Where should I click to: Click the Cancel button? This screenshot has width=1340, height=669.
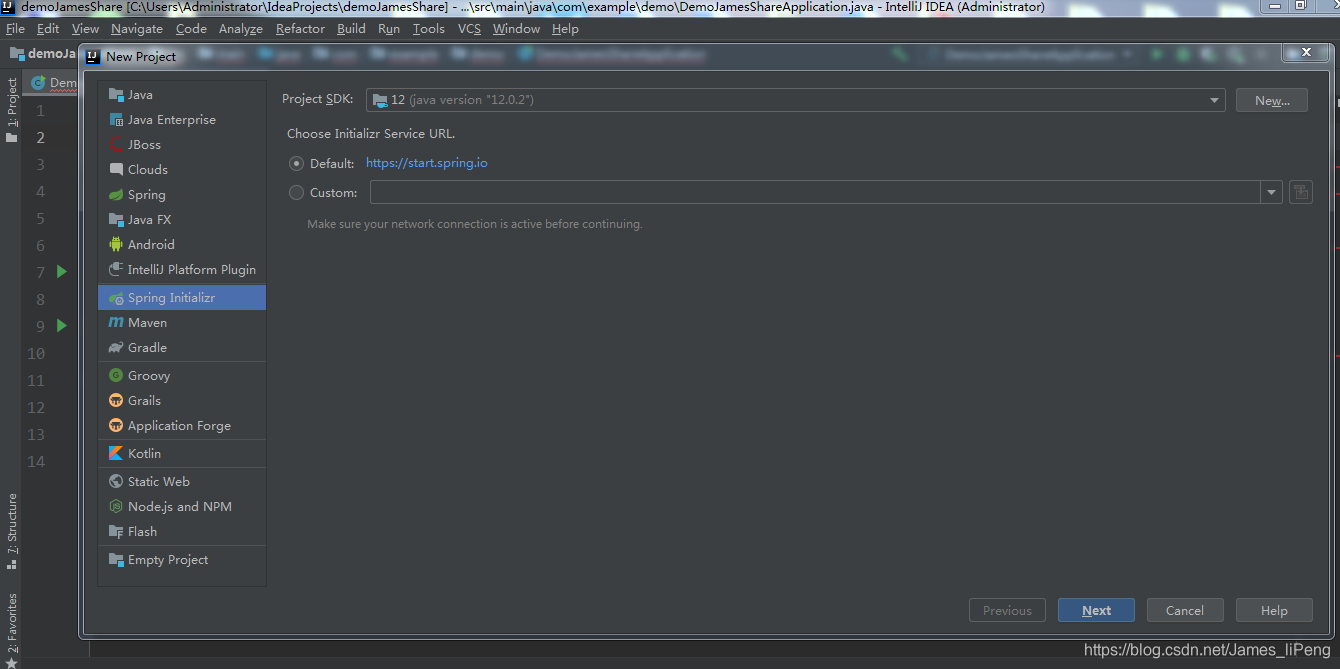[x=1184, y=610]
